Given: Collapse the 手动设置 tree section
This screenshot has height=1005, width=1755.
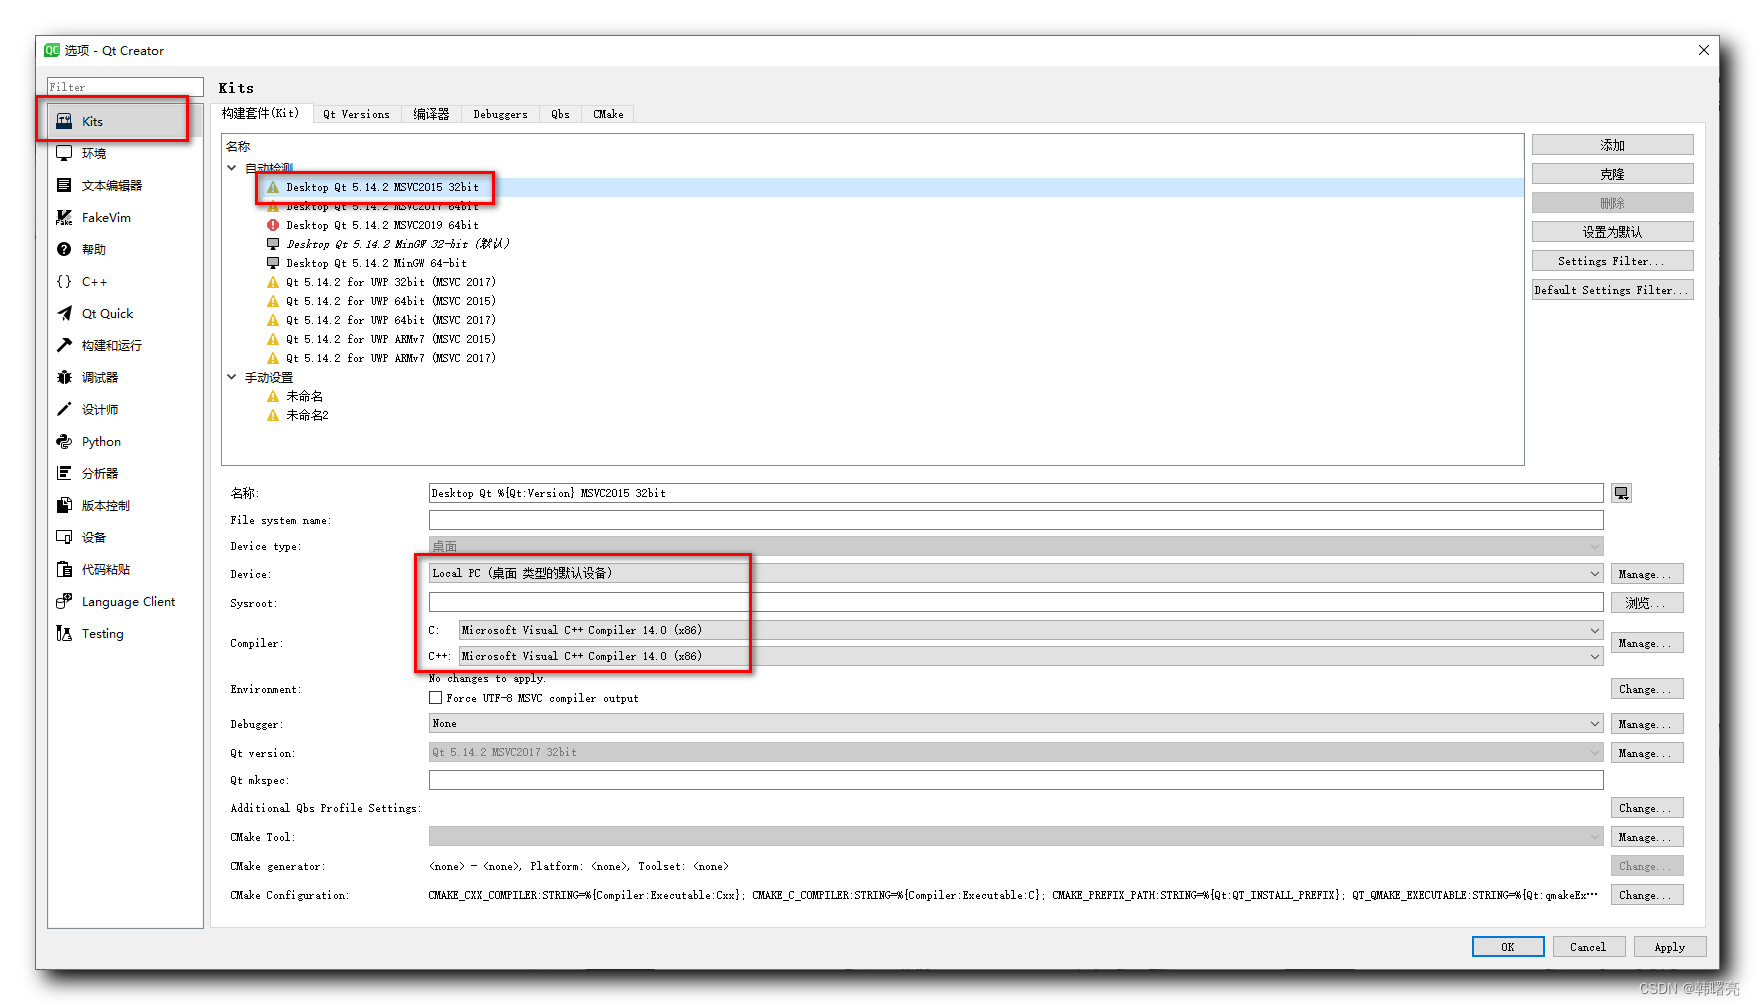Looking at the screenshot, I should pos(231,377).
